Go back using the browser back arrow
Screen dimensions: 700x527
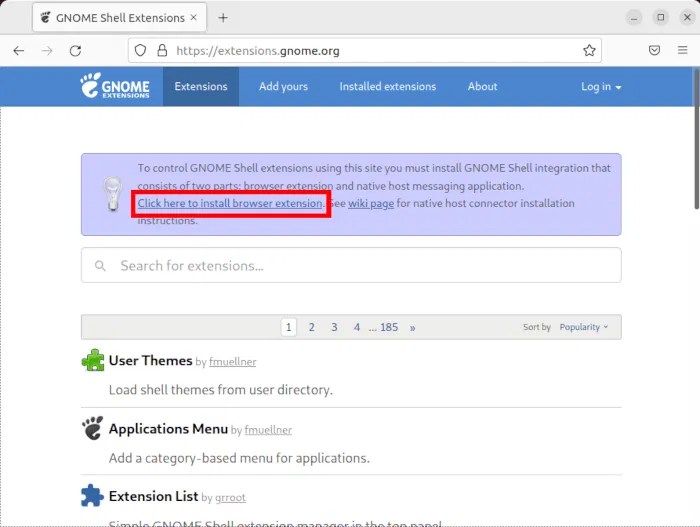pos(19,50)
